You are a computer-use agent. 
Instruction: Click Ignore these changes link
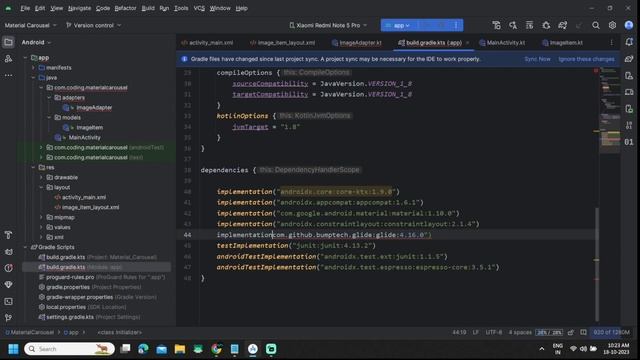pyautogui.click(x=586, y=59)
